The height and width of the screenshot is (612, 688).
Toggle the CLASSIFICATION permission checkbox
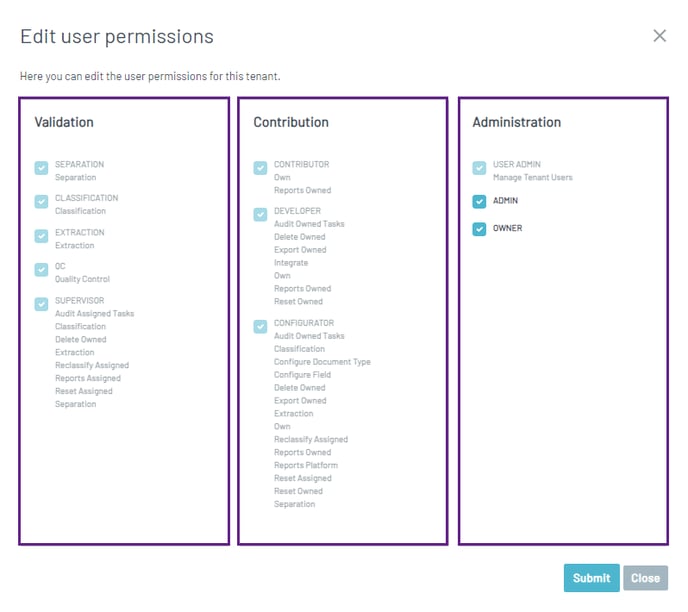(x=41, y=202)
